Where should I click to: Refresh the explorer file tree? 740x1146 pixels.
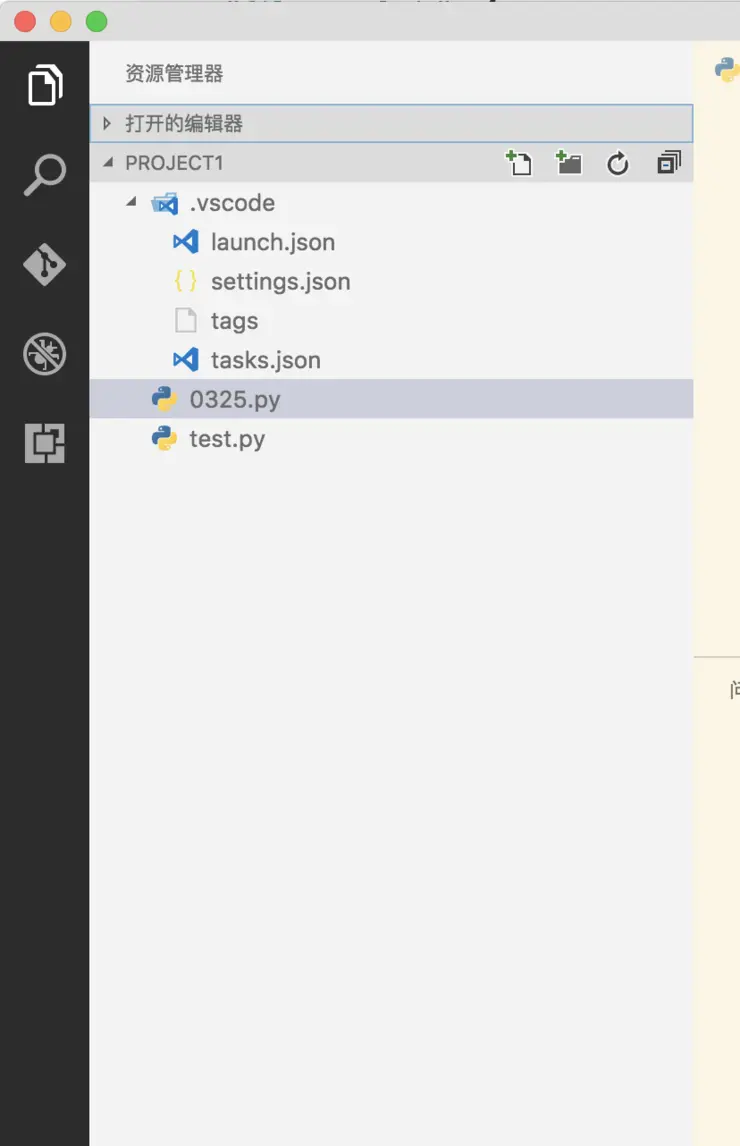[618, 163]
